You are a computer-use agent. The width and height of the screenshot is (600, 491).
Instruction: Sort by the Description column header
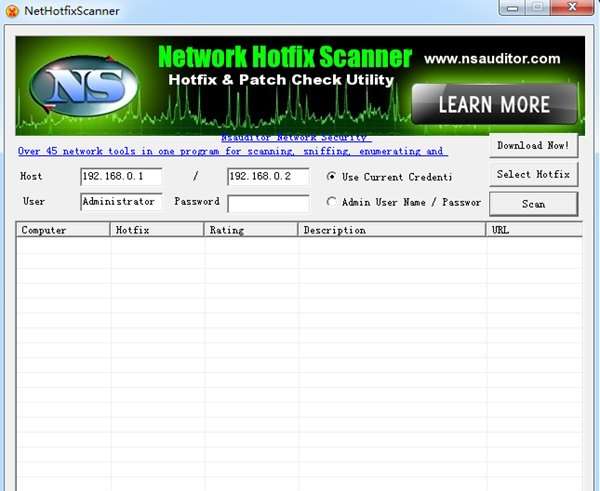pyautogui.click(x=391, y=230)
